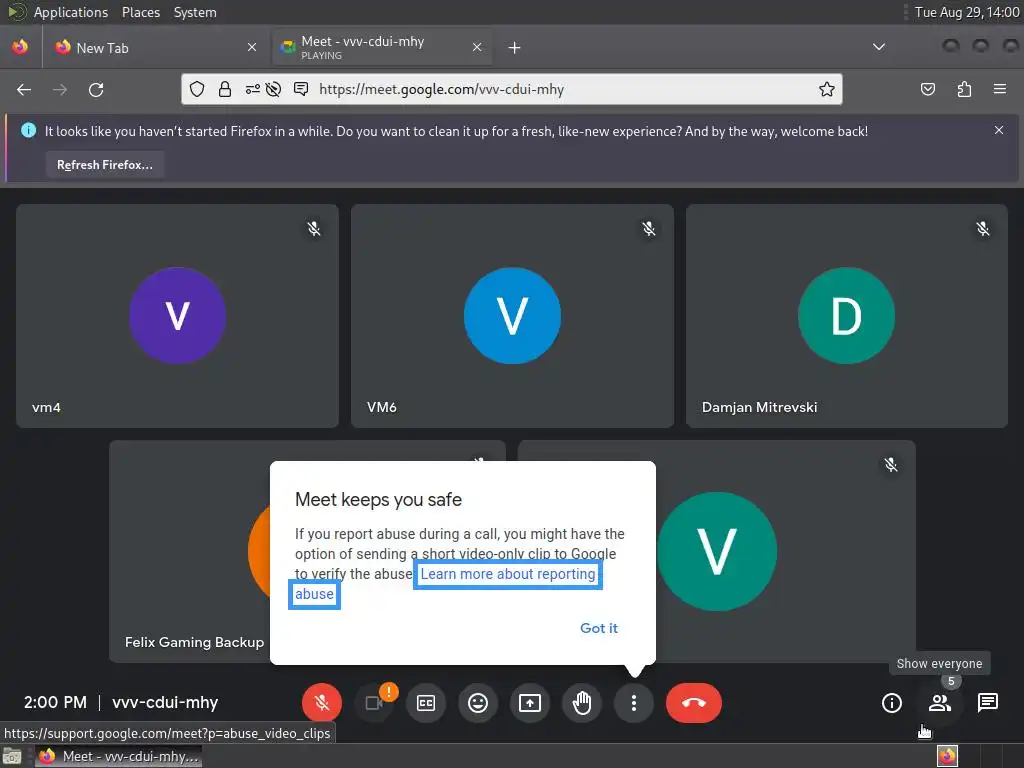
Task: Open the emoji reactions button
Action: [478, 703]
